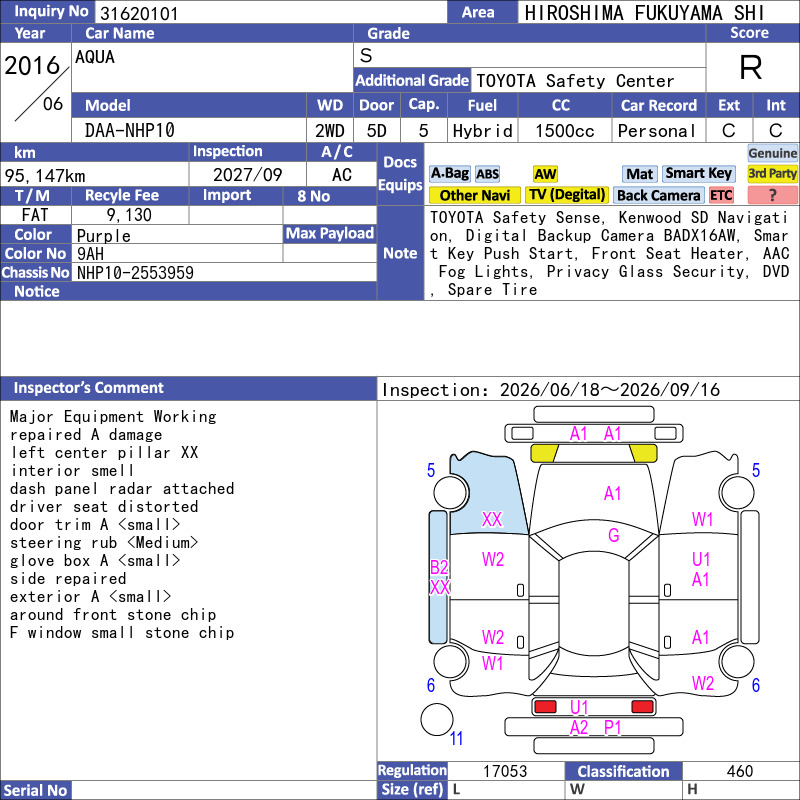This screenshot has width=800, height=800.
Task: Select the comment 'driver seat distorted'
Action: (104, 507)
